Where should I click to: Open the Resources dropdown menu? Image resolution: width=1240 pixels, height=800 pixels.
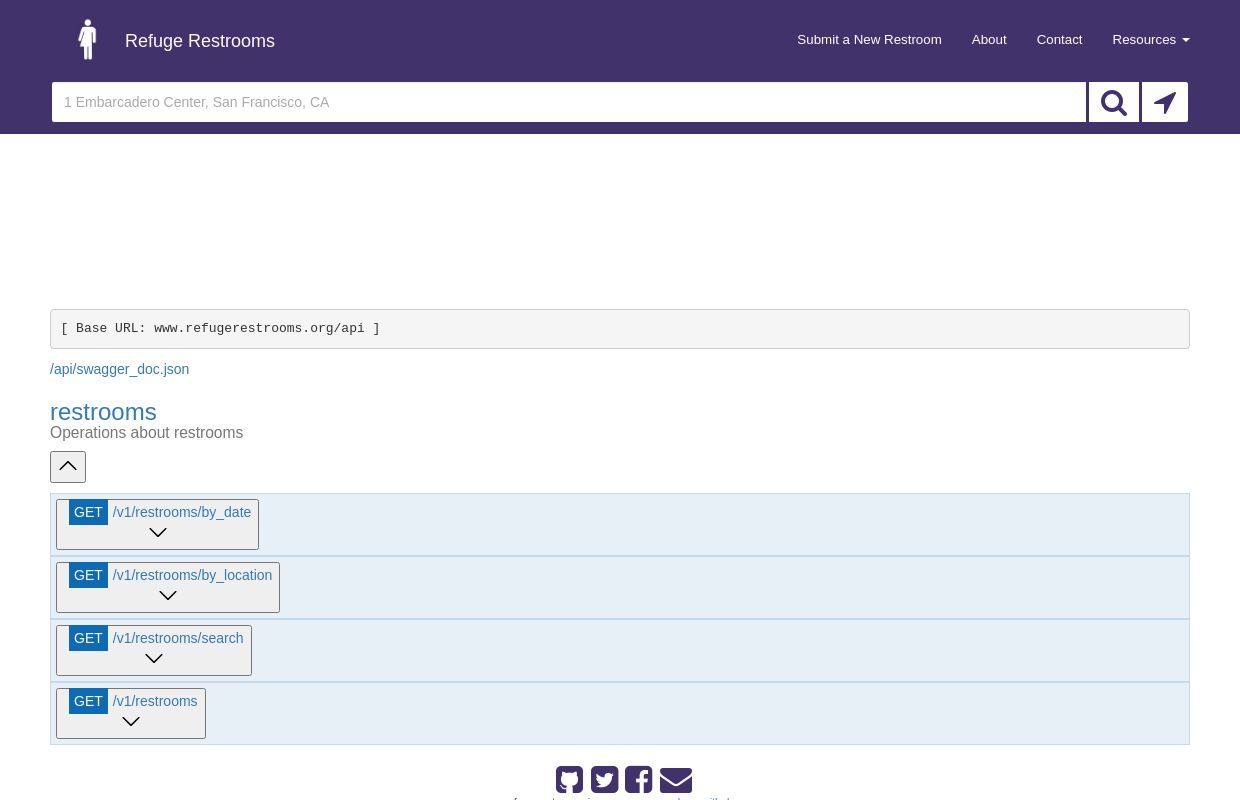(x=1150, y=40)
